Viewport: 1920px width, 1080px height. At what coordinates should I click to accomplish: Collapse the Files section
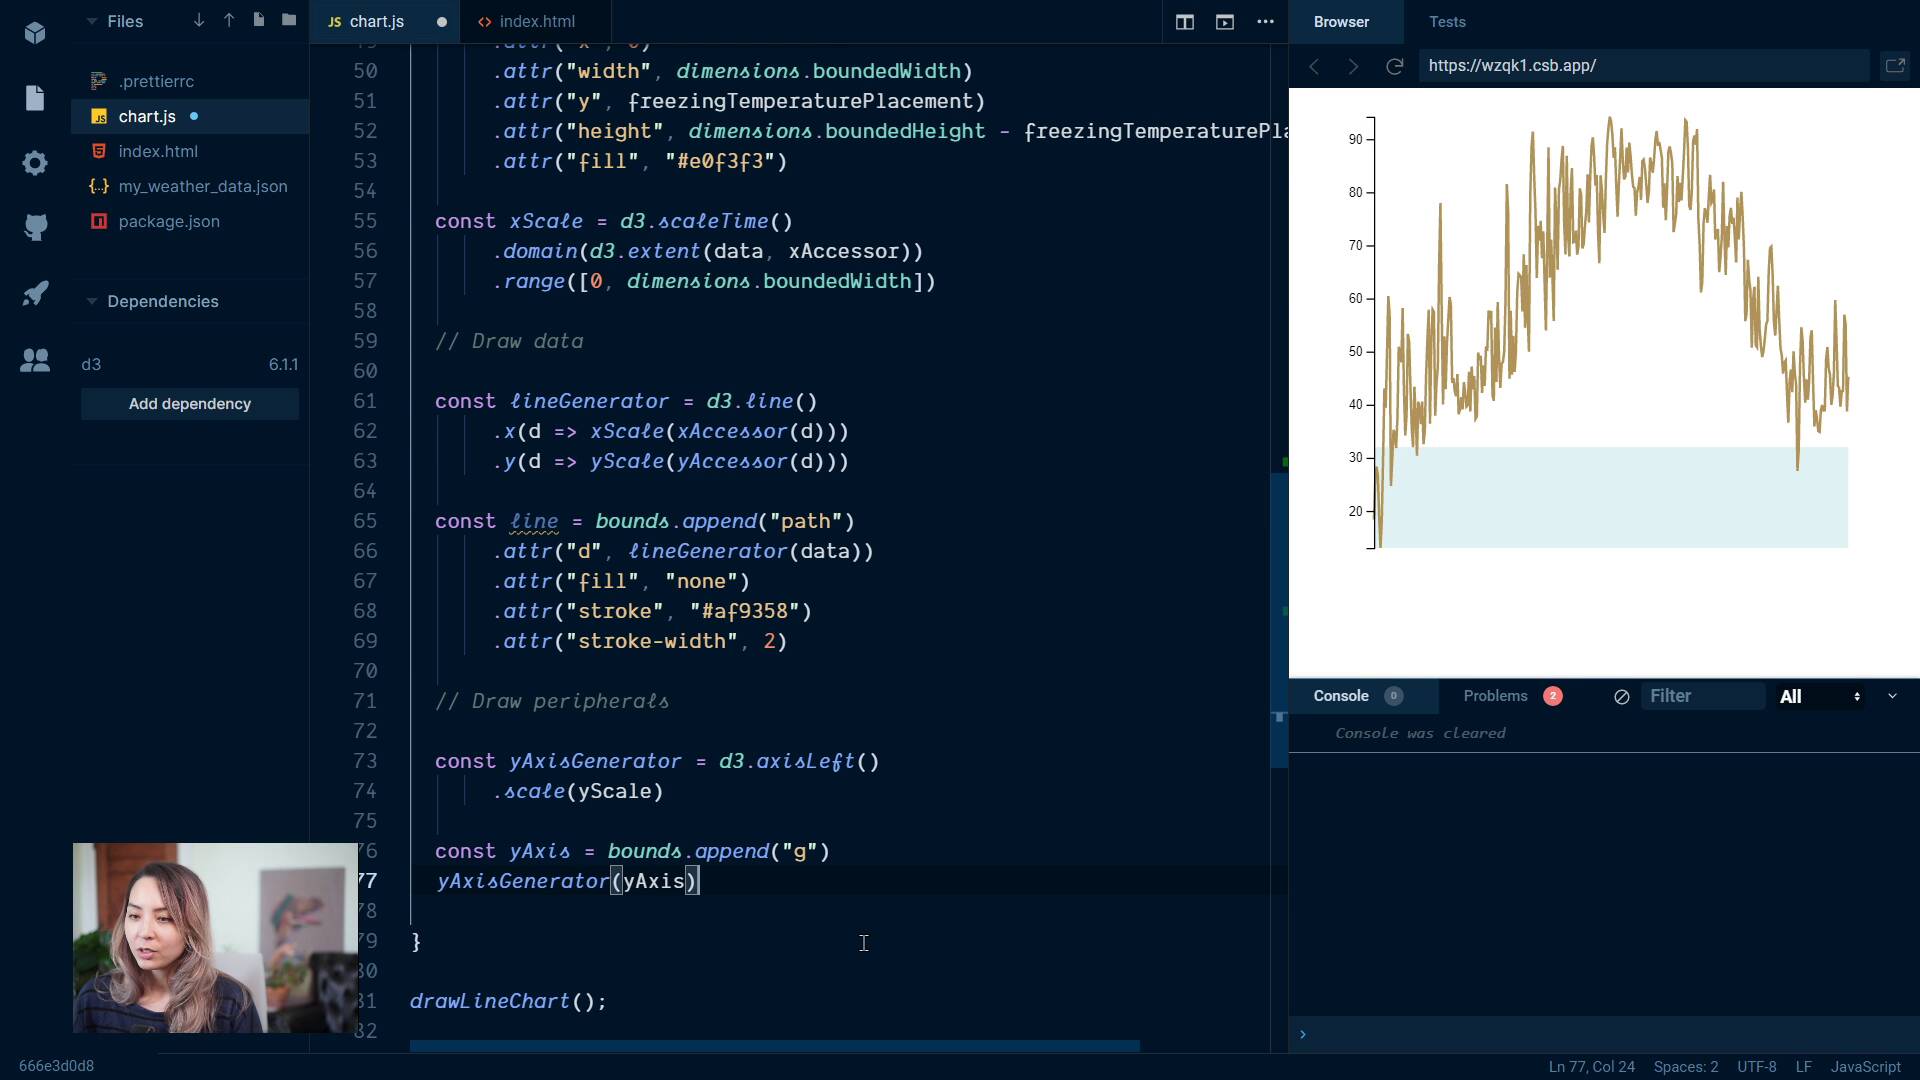click(x=92, y=21)
